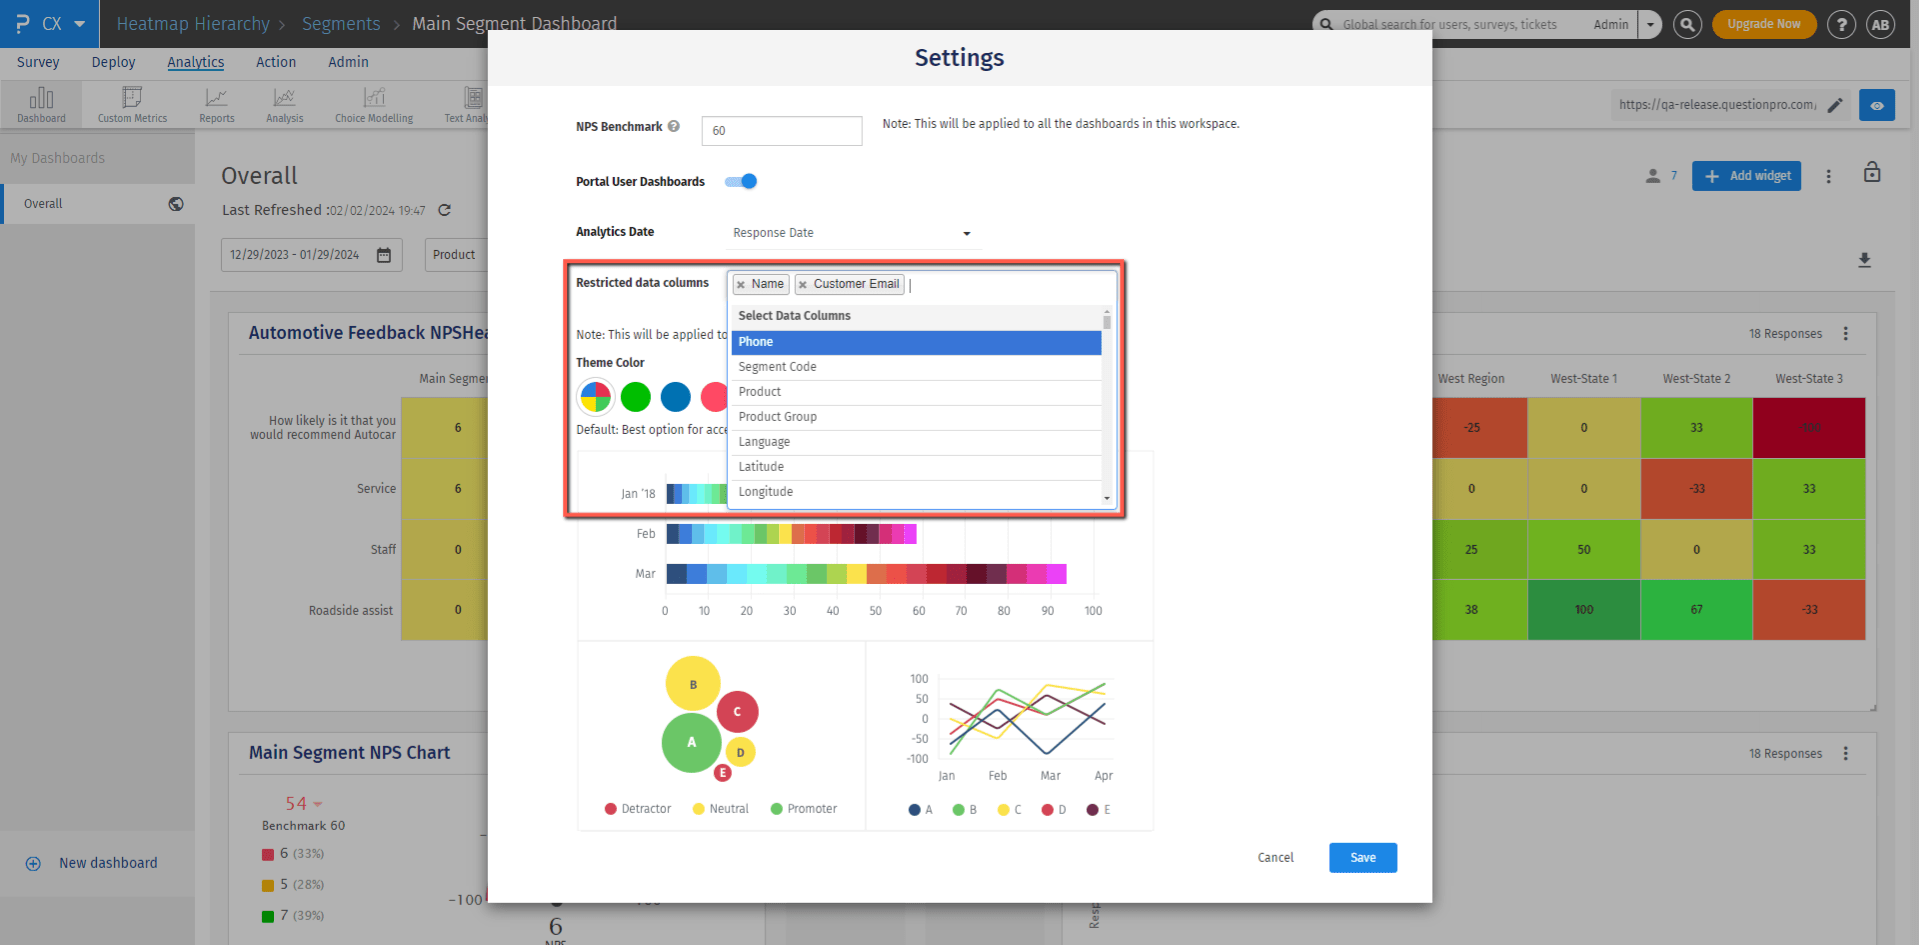Open the help question-mark icon

[x=1841, y=24]
